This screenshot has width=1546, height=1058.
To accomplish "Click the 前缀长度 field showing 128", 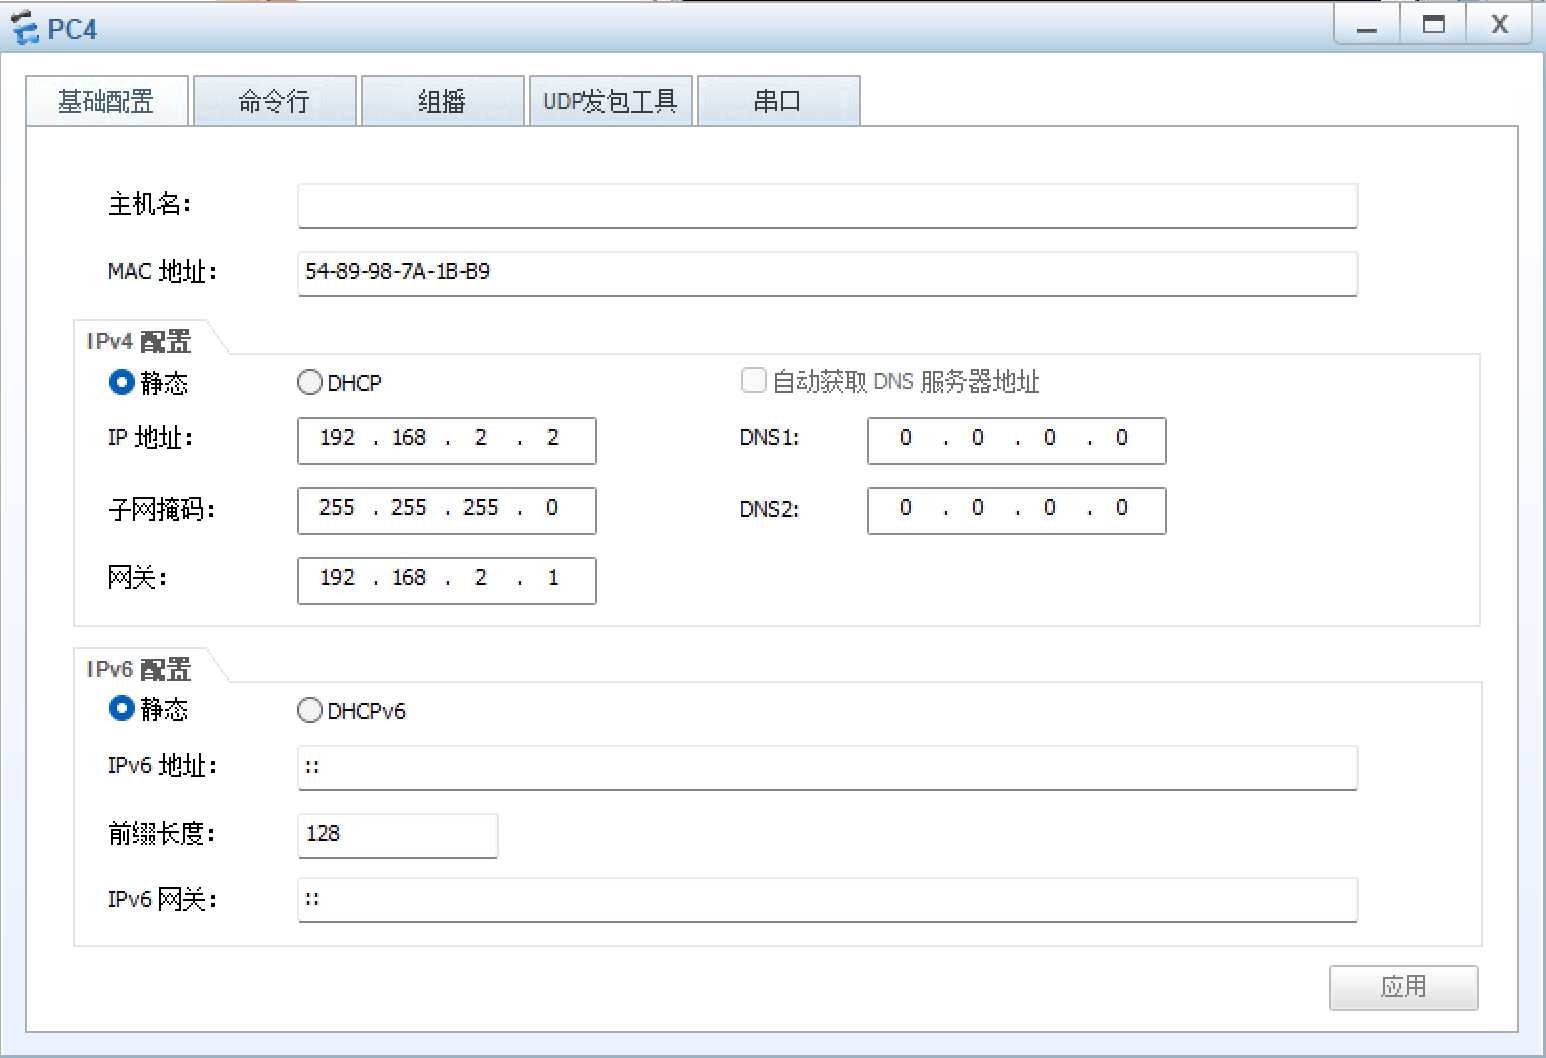I will click(397, 835).
